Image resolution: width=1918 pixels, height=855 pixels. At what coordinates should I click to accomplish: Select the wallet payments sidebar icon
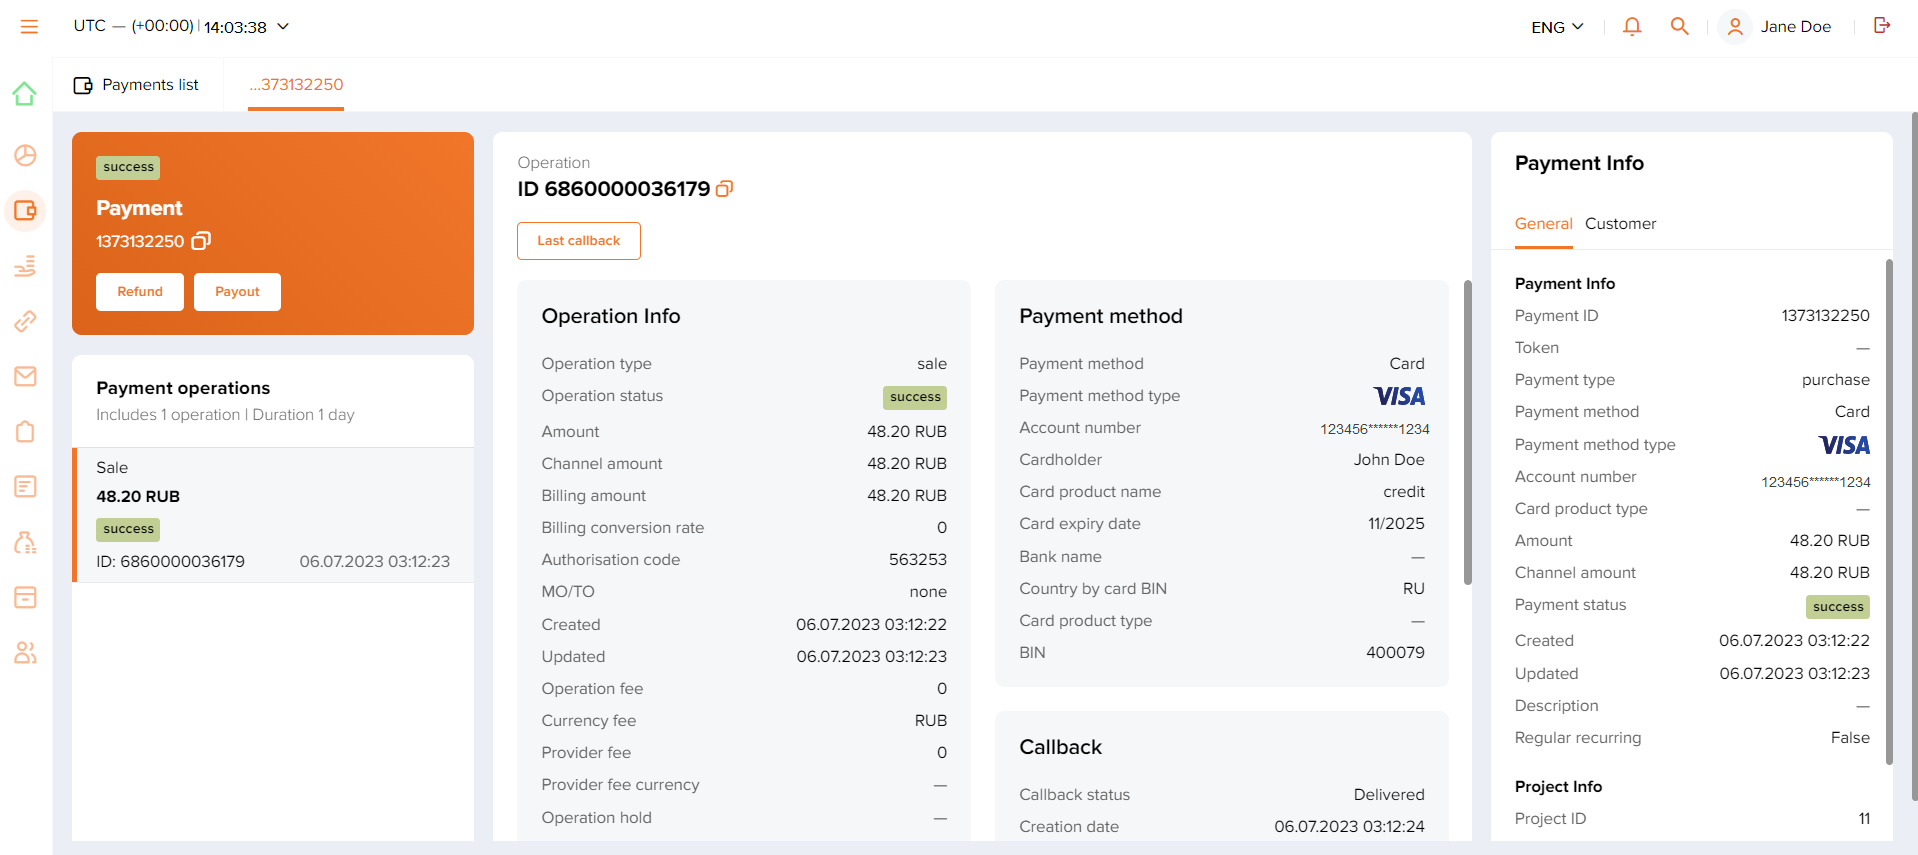25,211
